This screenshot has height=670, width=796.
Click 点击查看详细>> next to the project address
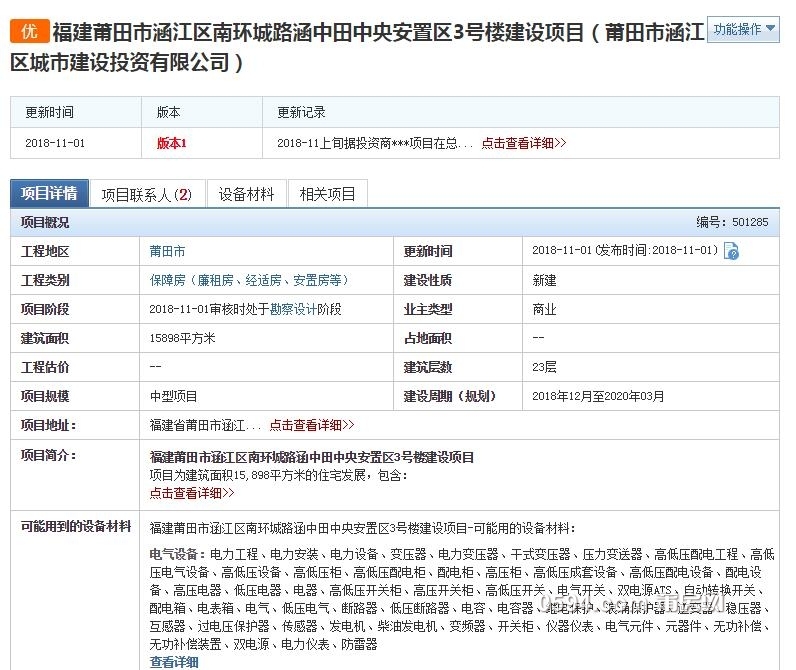pyautogui.click(x=312, y=425)
